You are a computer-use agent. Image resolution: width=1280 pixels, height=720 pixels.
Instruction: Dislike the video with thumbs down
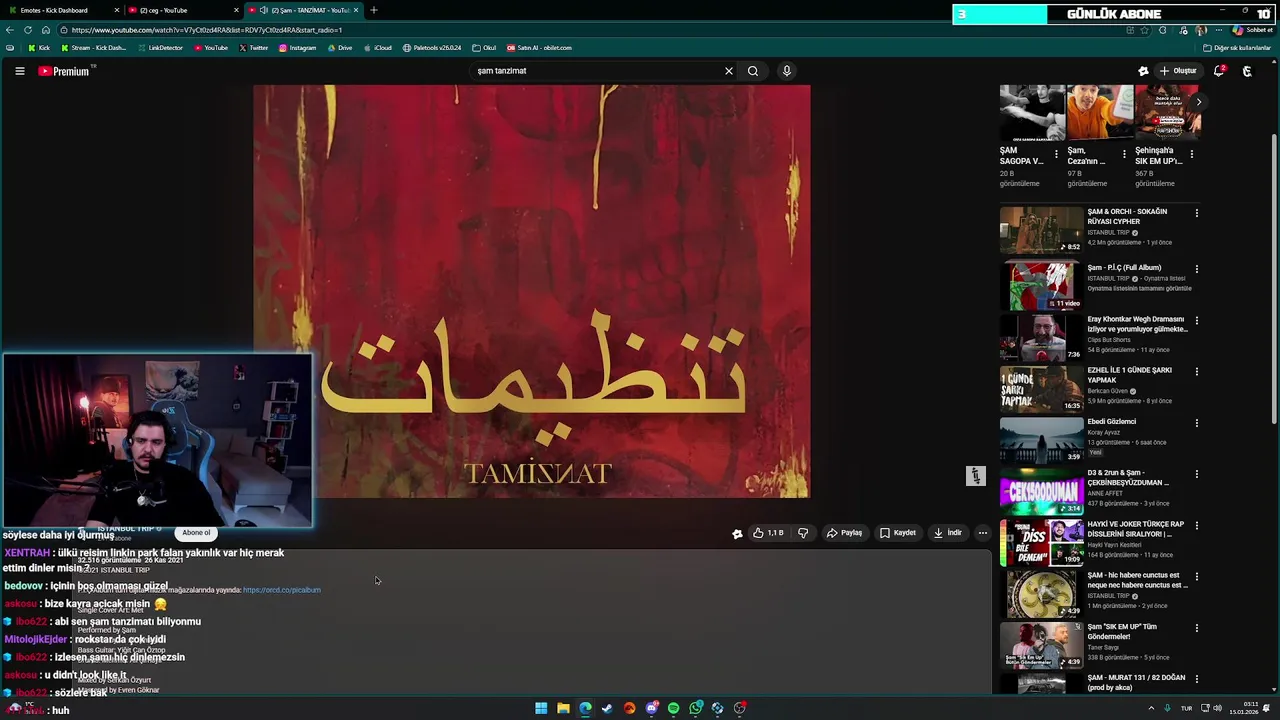point(803,533)
